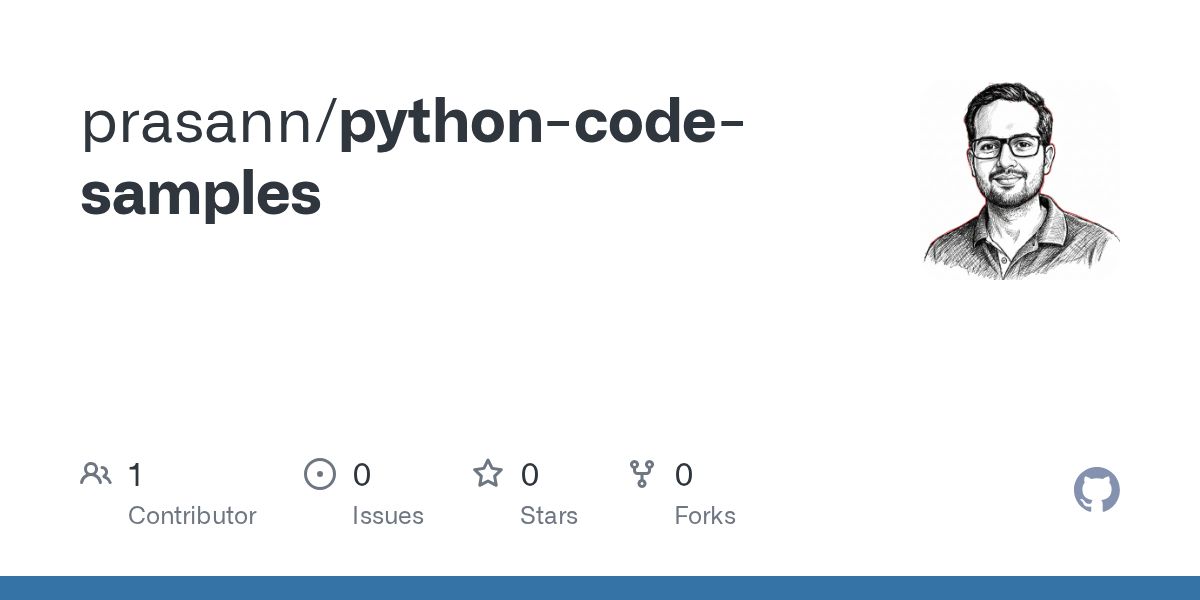The image size is (1200, 600).
Task: Click the blue language bar at bottom
Action: click(600, 588)
